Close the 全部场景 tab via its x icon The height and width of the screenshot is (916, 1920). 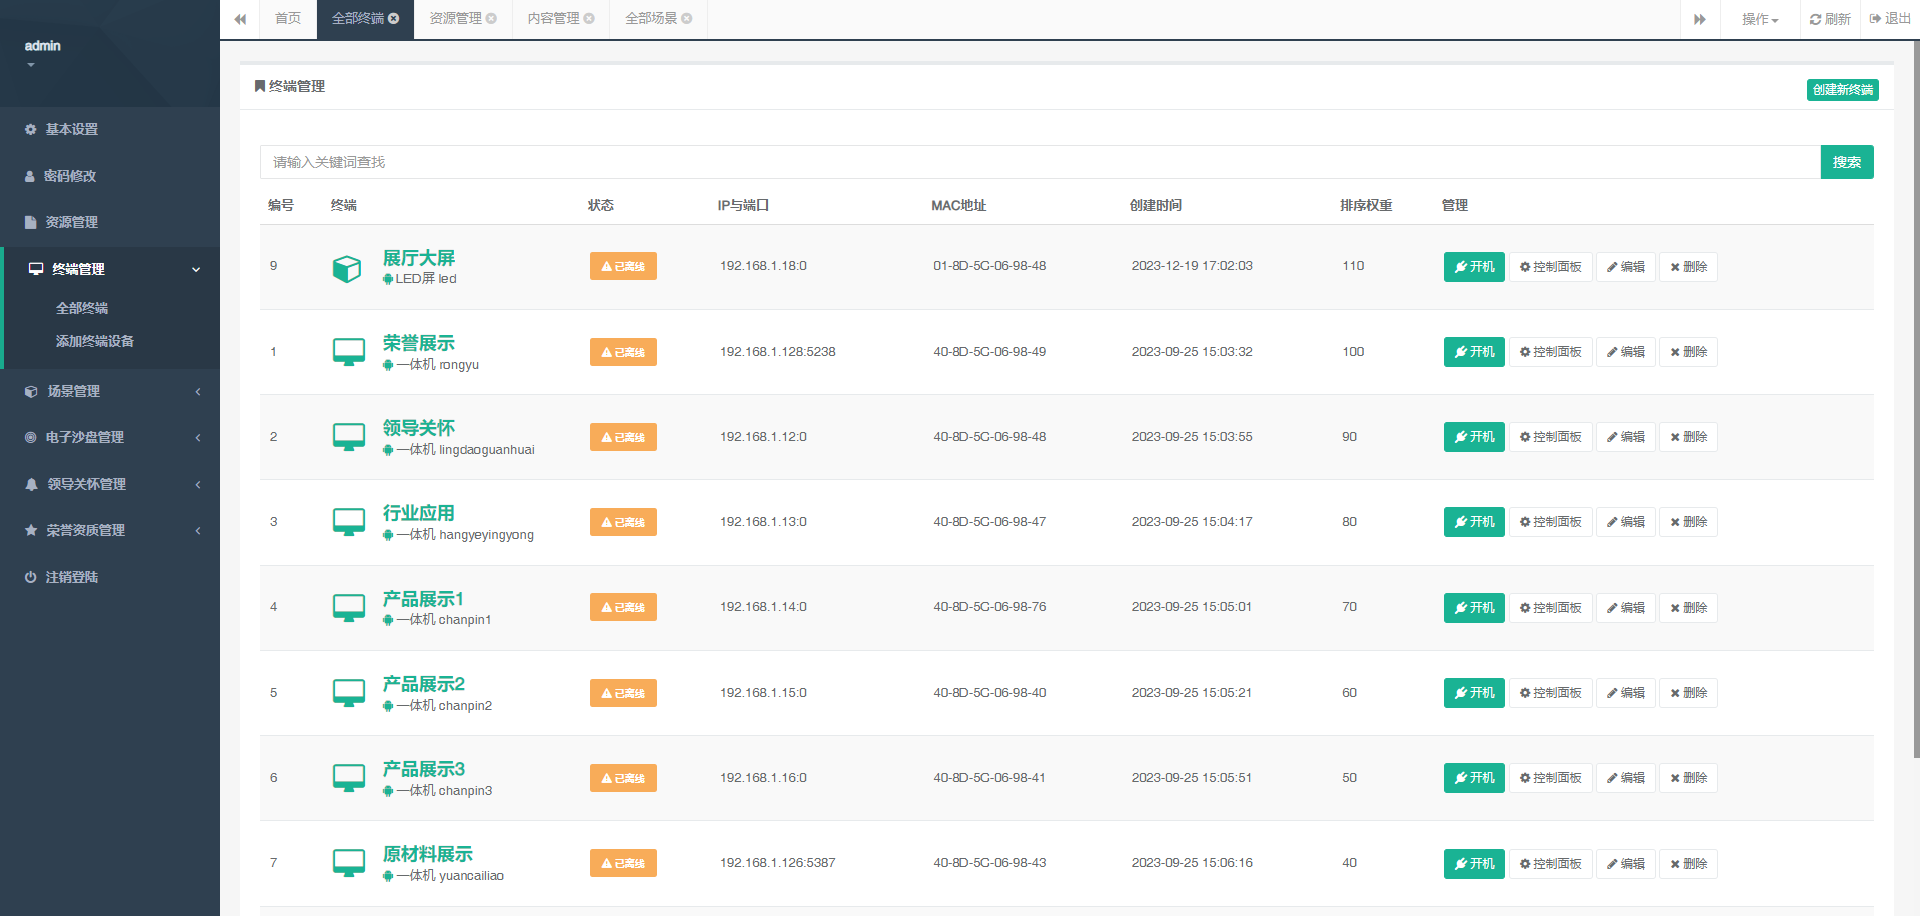pos(687,18)
